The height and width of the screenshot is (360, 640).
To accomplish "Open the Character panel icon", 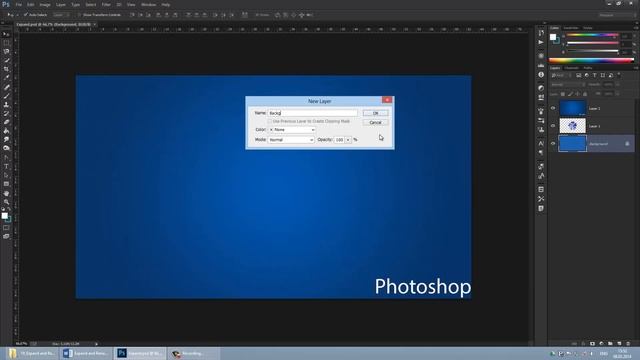I will [x=541, y=144].
